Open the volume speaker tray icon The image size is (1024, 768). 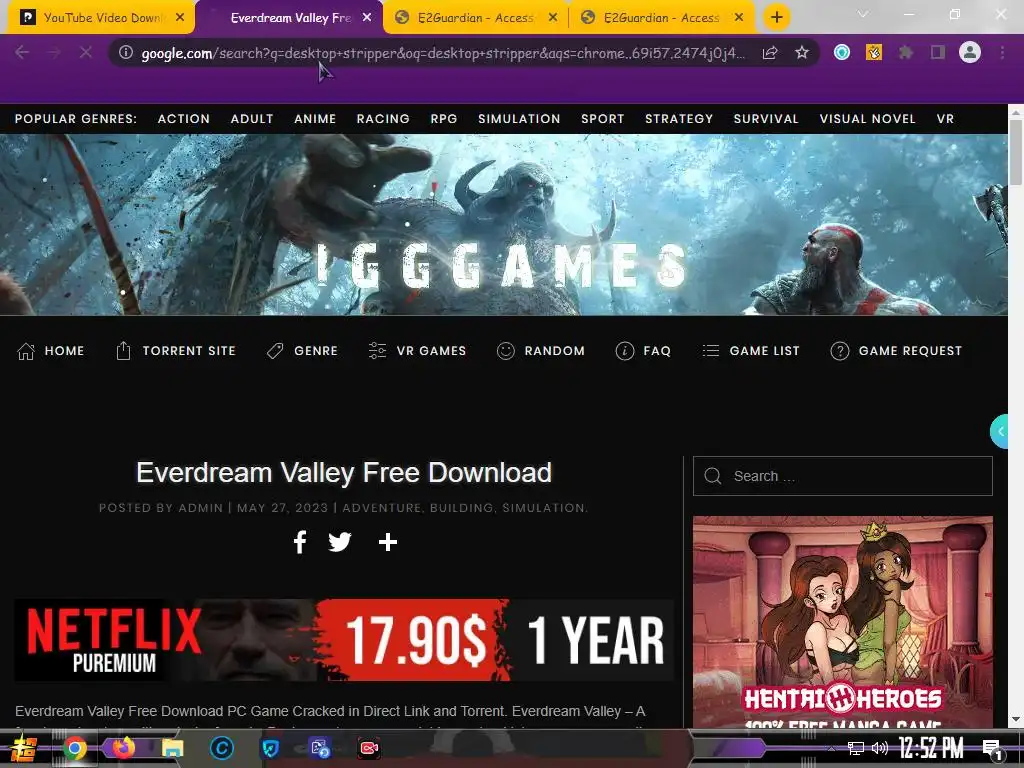click(879, 748)
